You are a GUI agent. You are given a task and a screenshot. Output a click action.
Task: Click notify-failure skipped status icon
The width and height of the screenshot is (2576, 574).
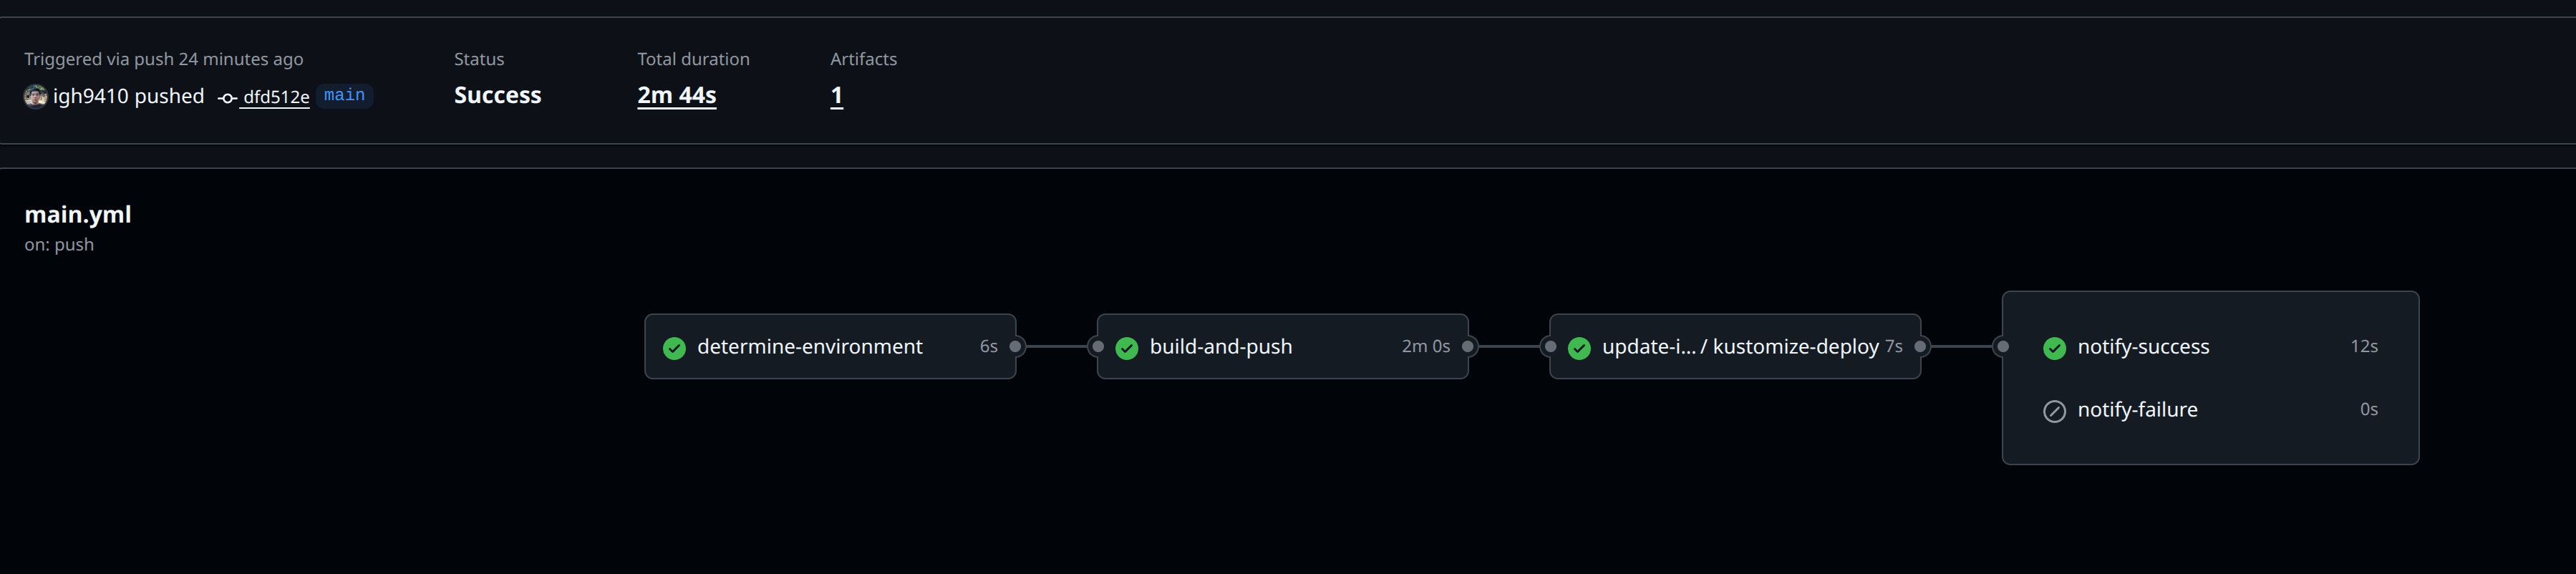click(x=2054, y=411)
